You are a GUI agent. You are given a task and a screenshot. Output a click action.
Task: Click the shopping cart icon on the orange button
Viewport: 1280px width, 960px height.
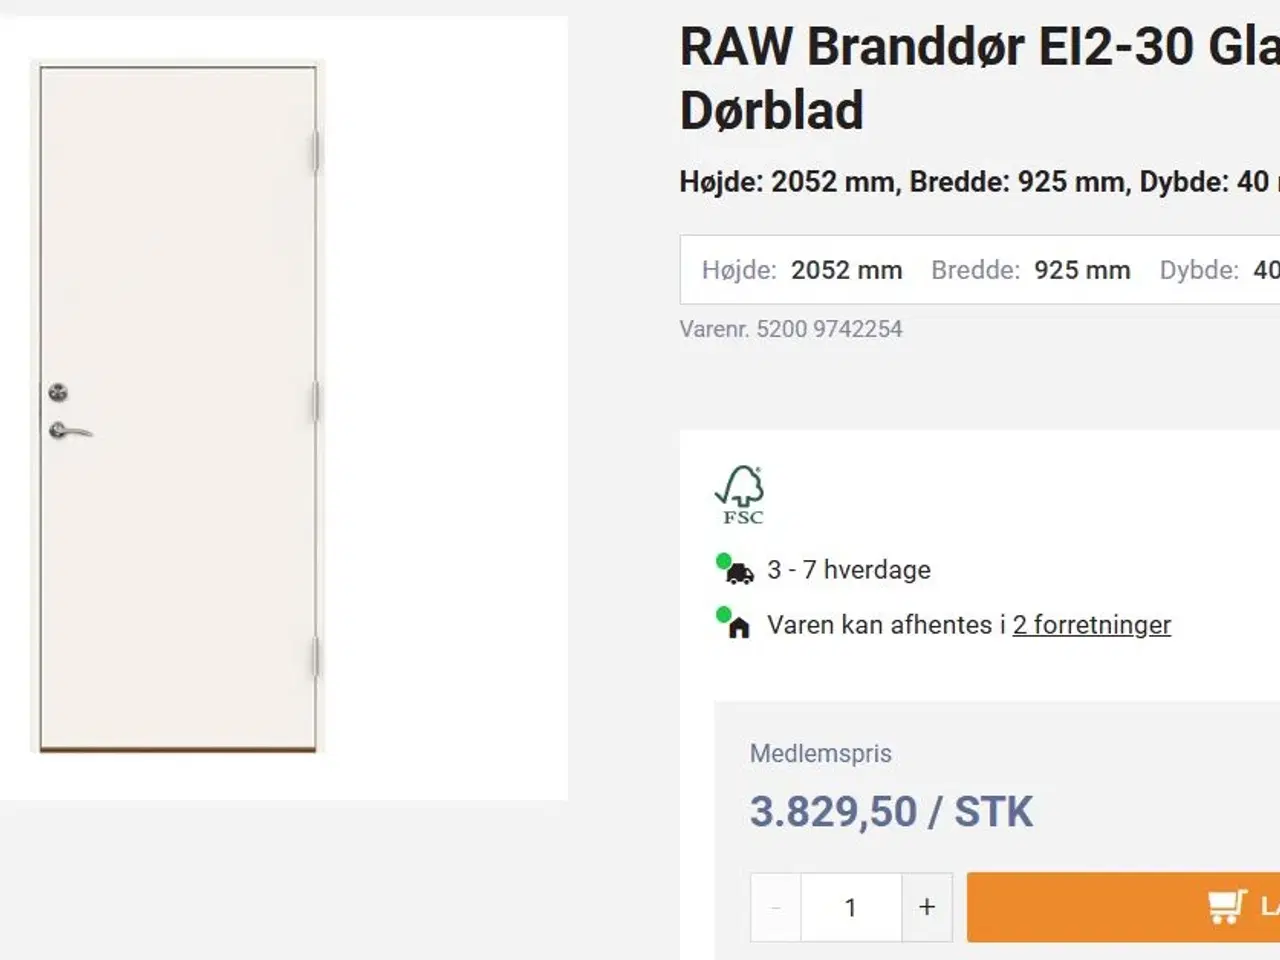click(x=1222, y=906)
